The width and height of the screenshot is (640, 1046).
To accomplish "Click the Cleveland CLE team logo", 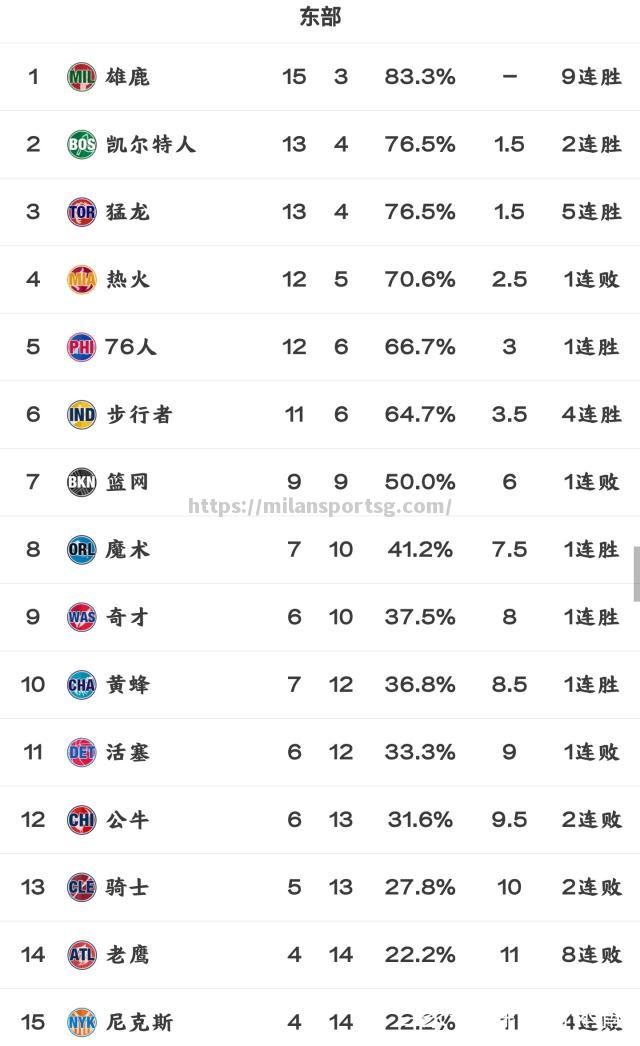I will point(81,887).
